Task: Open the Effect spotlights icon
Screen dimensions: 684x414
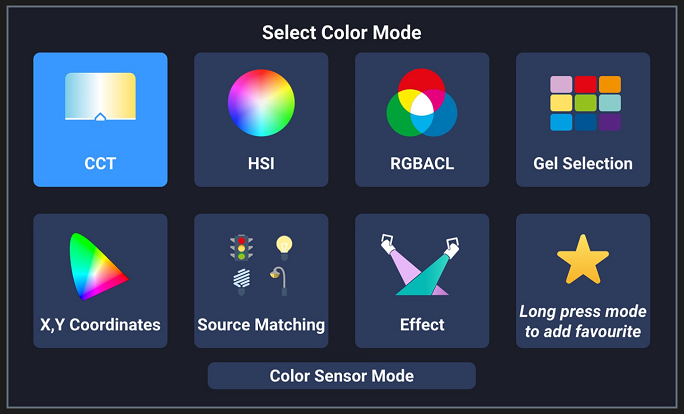Action: (420, 265)
